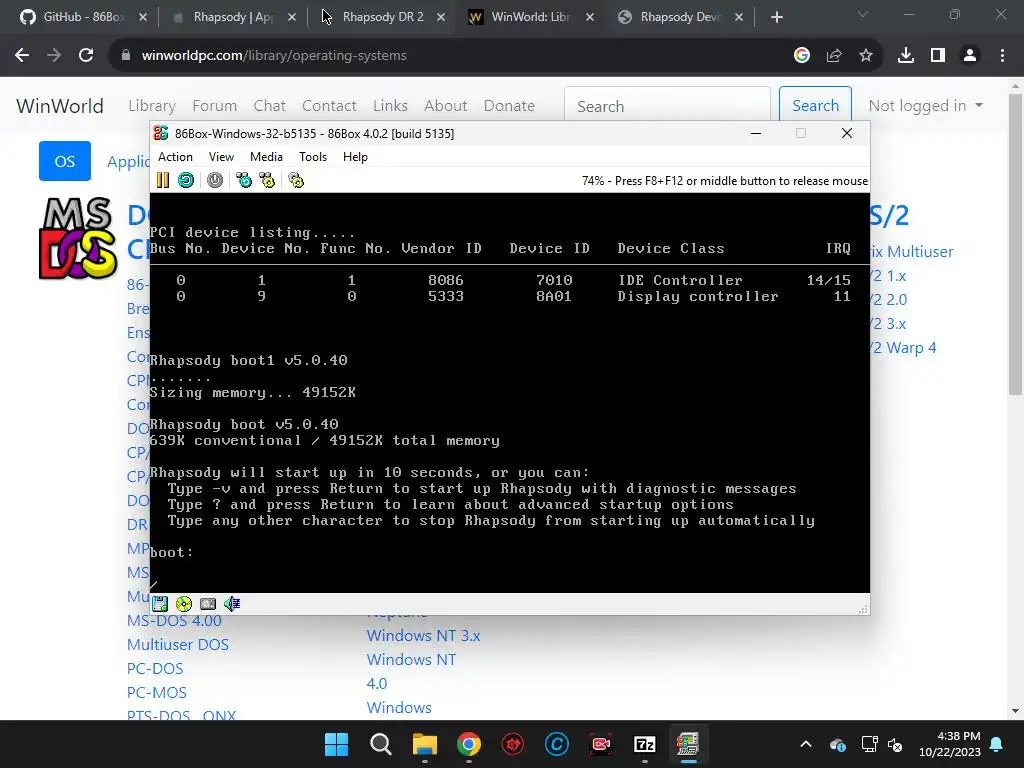Reload the WinWorld page
Image resolution: width=1024 pixels, height=768 pixels.
86,56
